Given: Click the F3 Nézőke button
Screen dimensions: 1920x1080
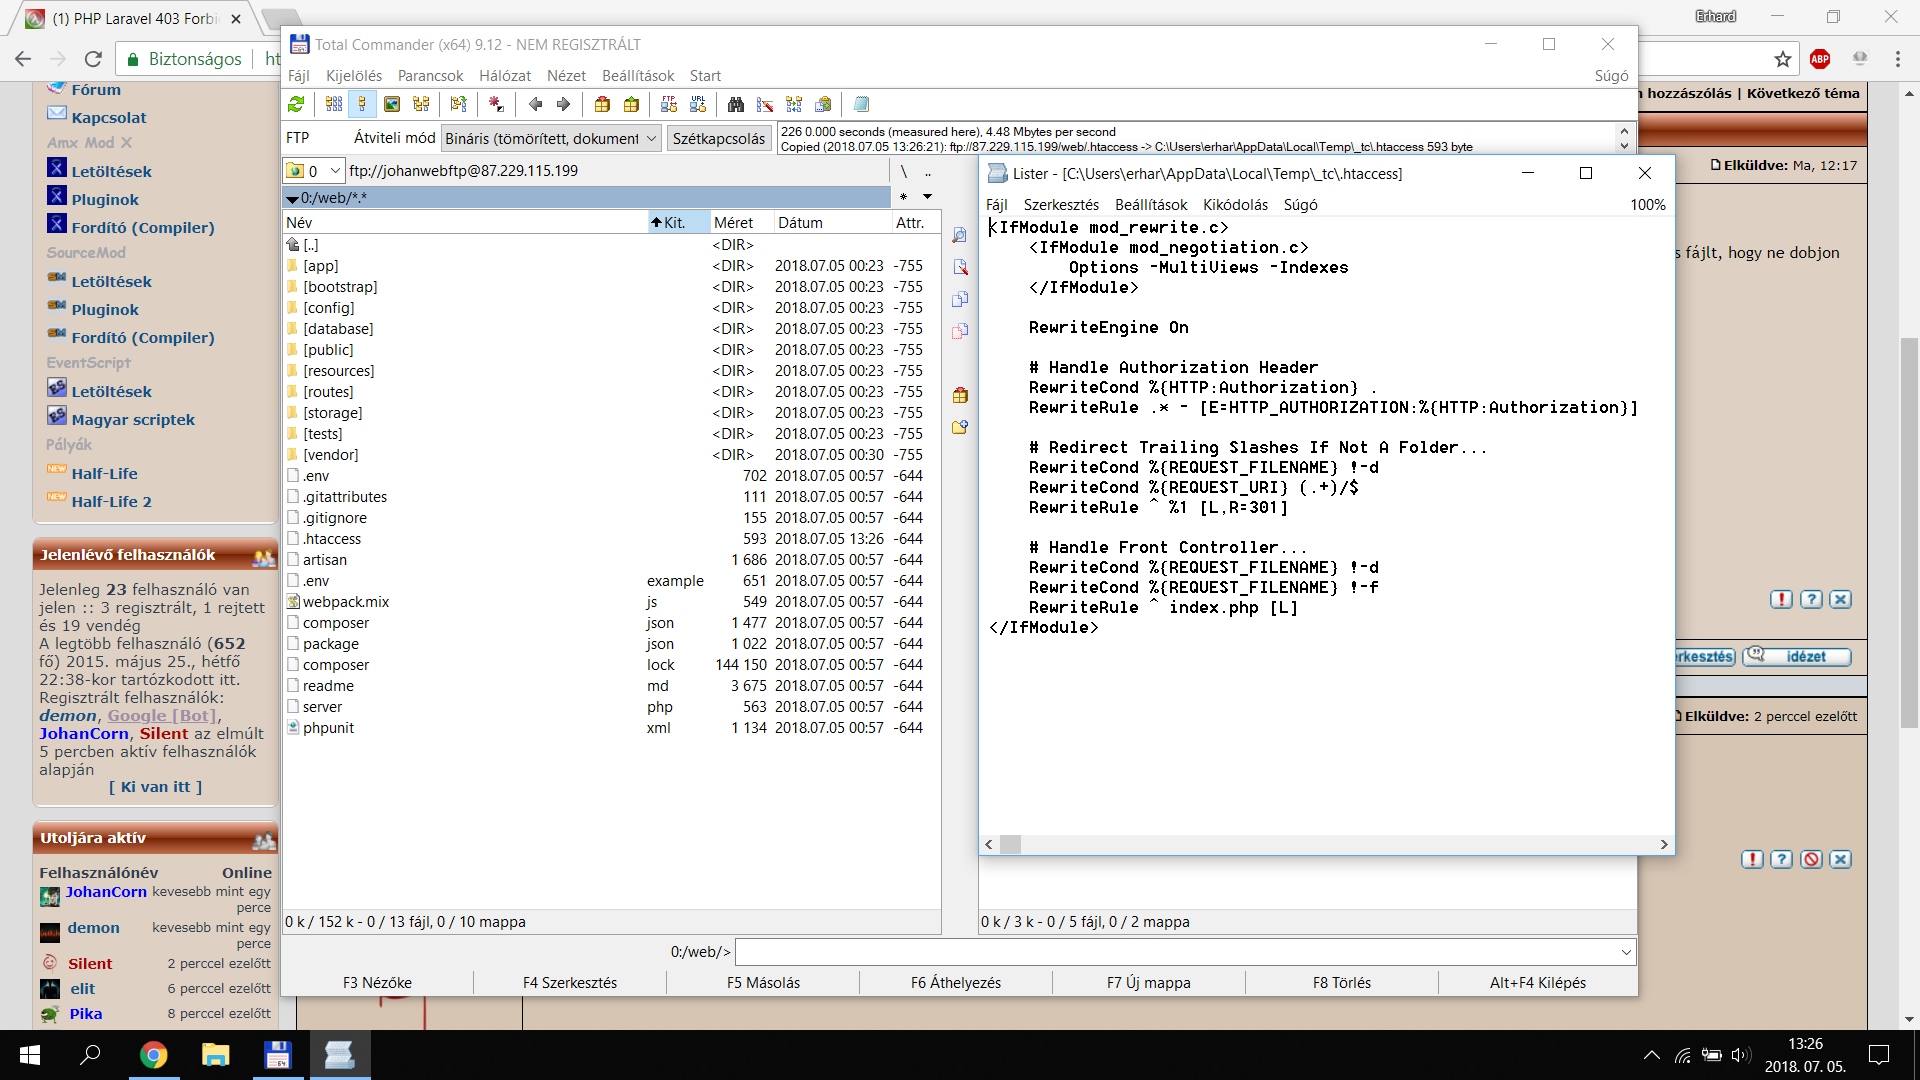Looking at the screenshot, I should point(377,983).
